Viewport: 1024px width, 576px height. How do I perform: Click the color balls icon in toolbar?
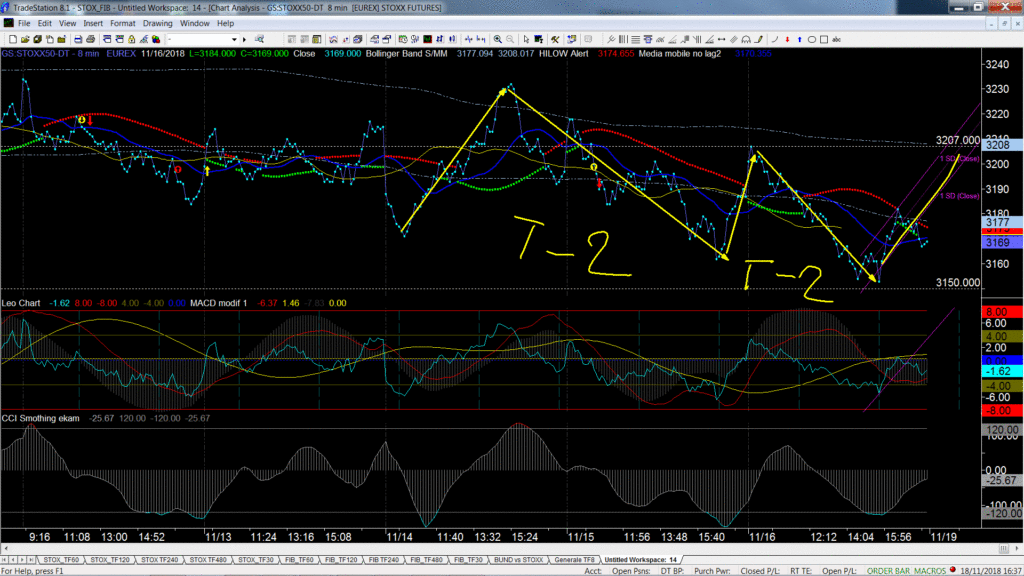155,39
